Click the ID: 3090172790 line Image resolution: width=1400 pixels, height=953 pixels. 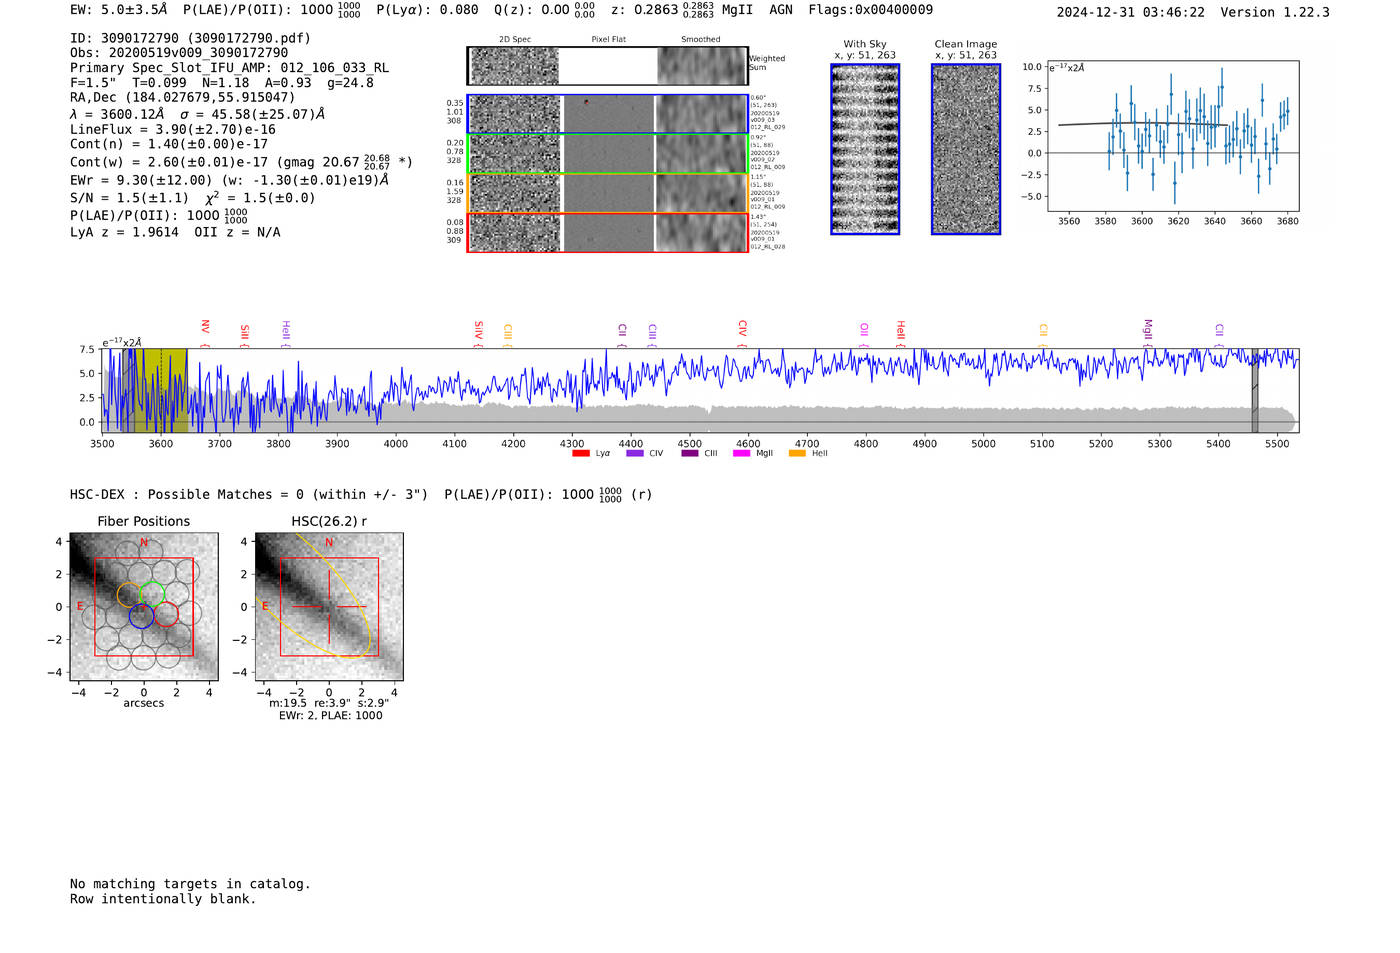click(190, 38)
